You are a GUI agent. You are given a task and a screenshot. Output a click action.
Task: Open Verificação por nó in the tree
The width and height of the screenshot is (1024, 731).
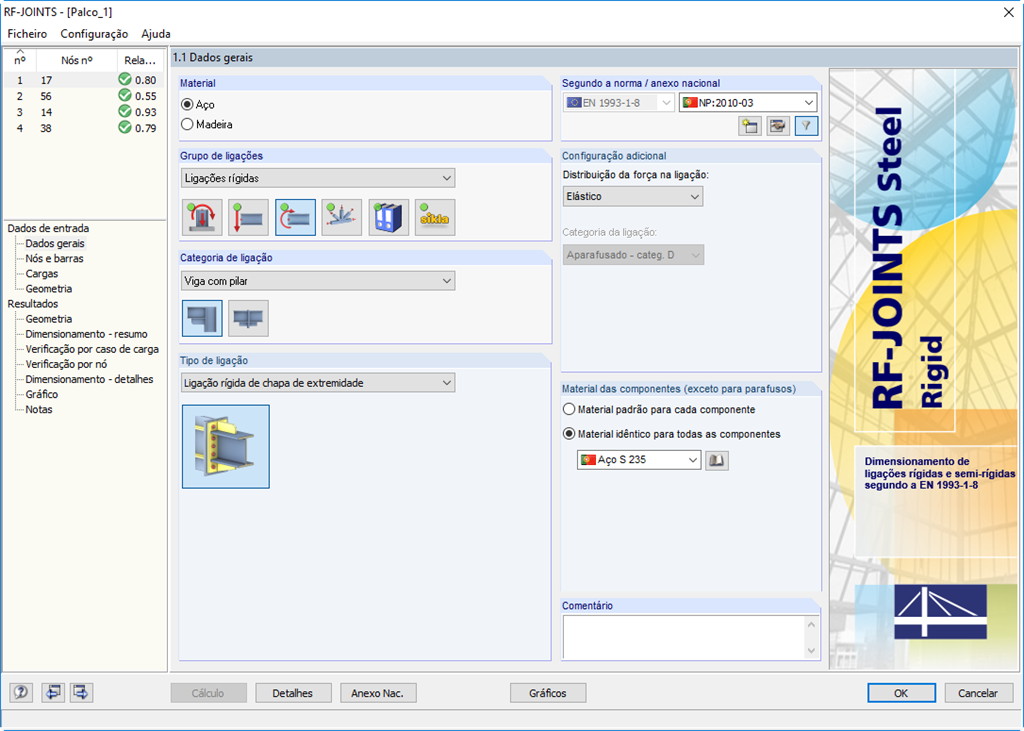pos(66,364)
